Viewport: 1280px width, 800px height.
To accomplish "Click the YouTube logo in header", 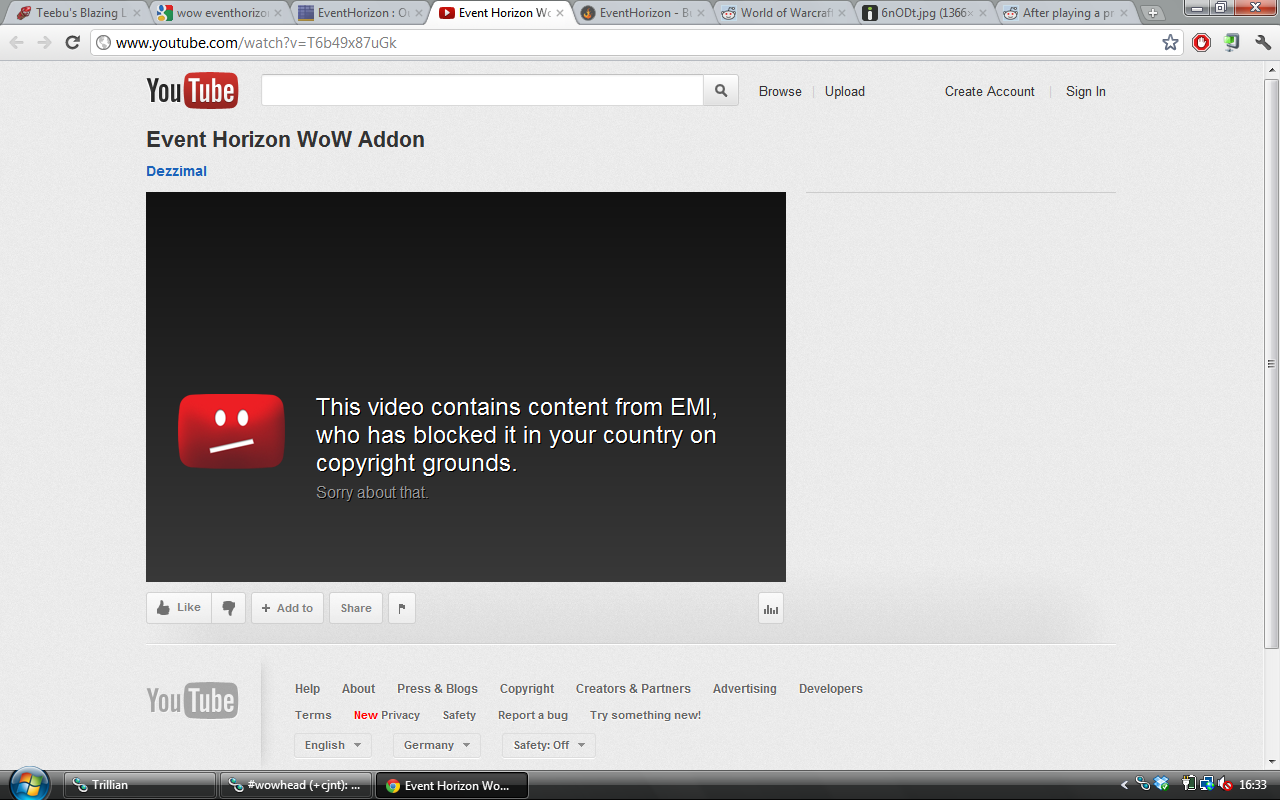I will (x=192, y=91).
